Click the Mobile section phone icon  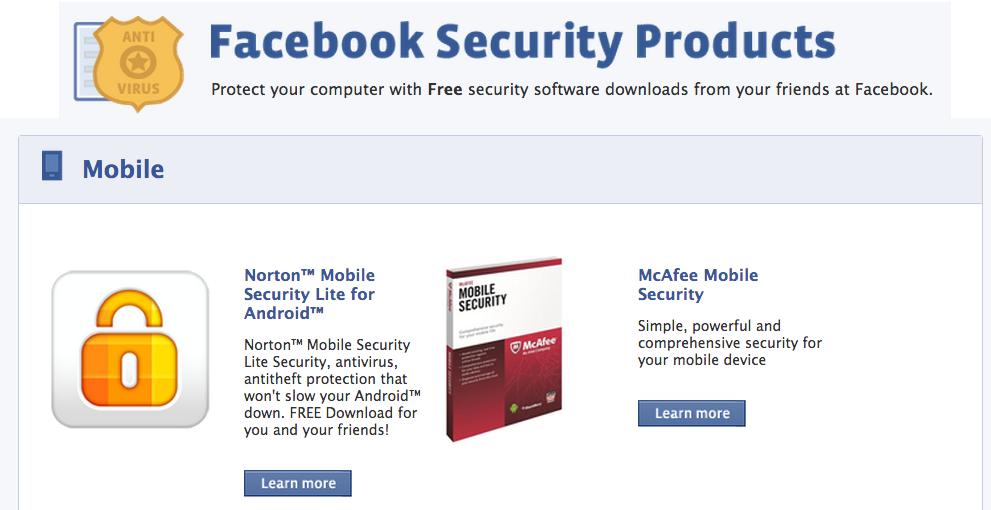(x=52, y=166)
